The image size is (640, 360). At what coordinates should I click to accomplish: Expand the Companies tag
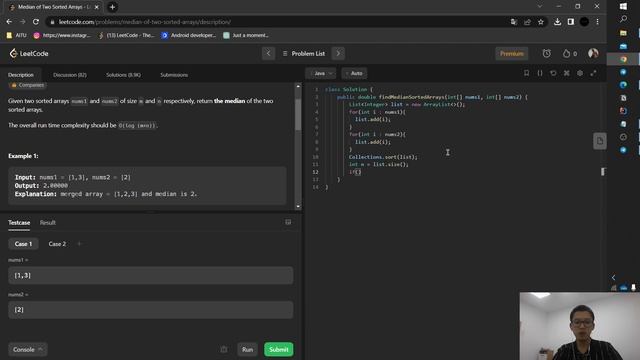pos(27,85)
